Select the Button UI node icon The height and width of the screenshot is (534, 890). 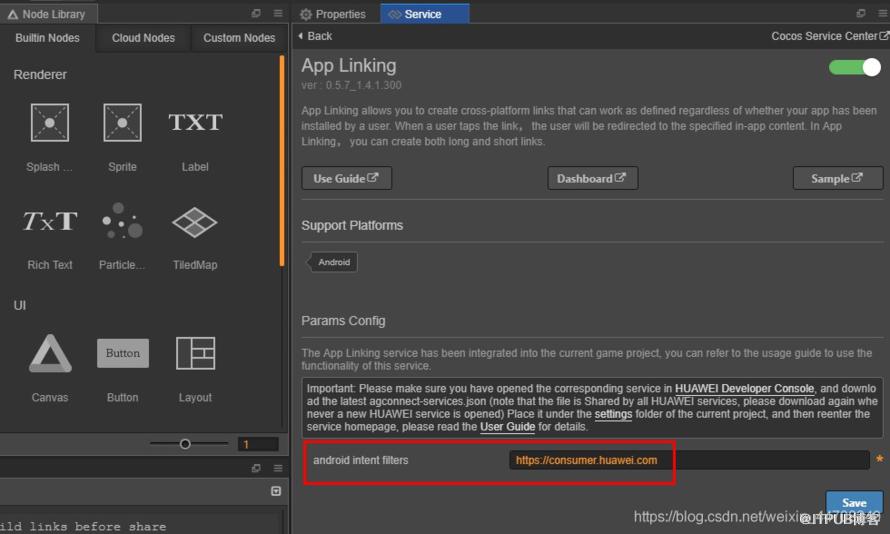tap(123, 353)
